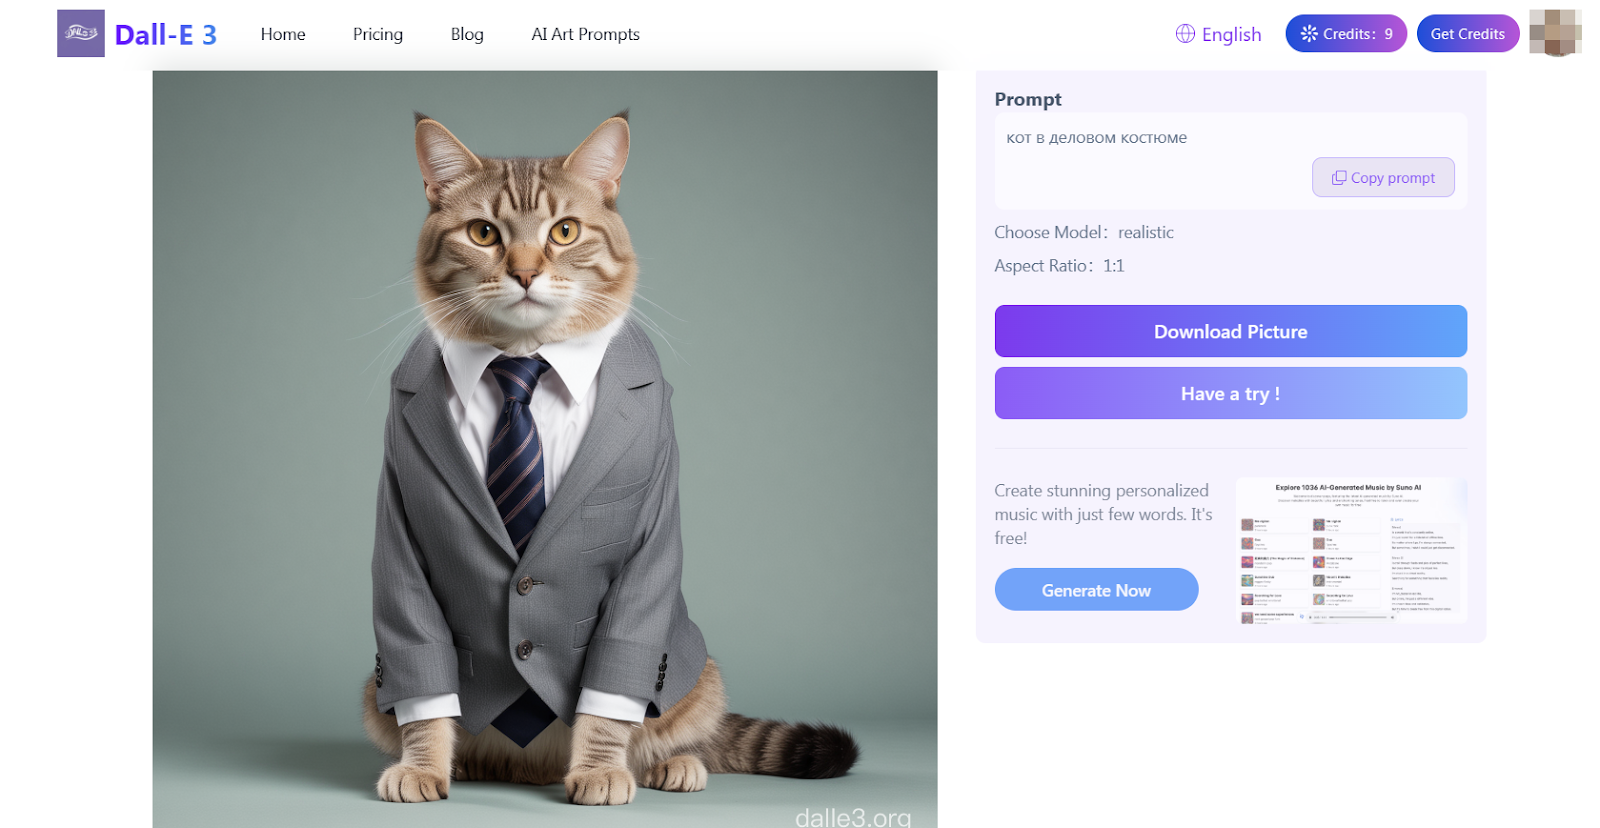
Task: Click the copy icon beside Copy prompt
Action: point(1338,178)
